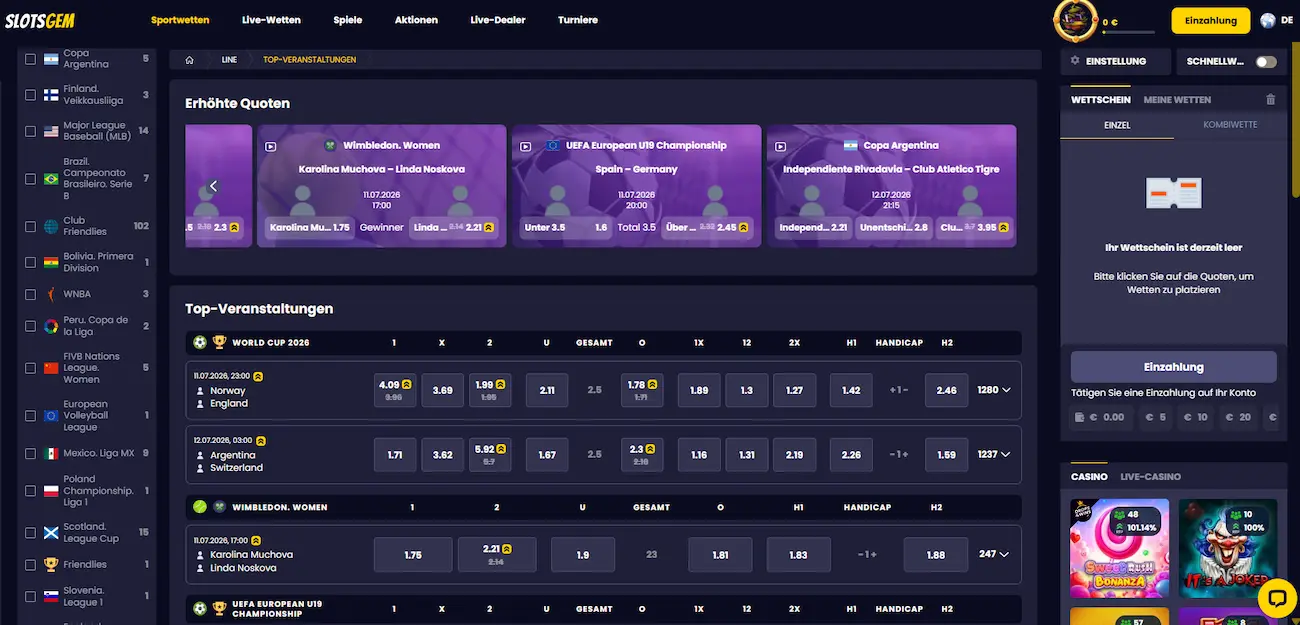The image size is (1300, 625).
Task: Click the settings gear next to Einstellung
Action: 1075,61
